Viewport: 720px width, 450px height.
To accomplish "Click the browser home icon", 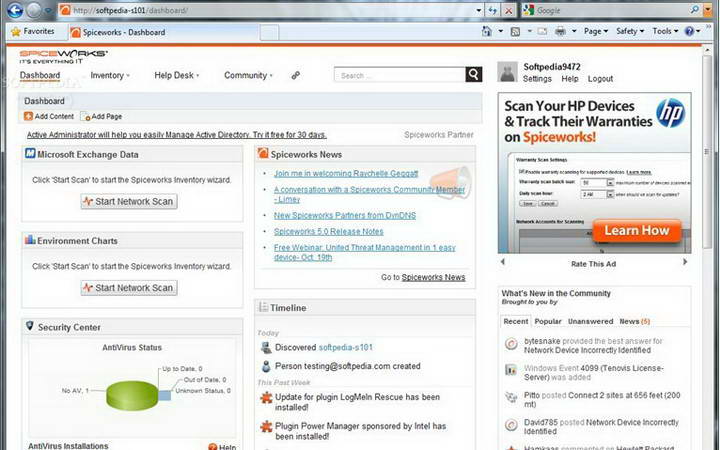I will tap(487, 31).
